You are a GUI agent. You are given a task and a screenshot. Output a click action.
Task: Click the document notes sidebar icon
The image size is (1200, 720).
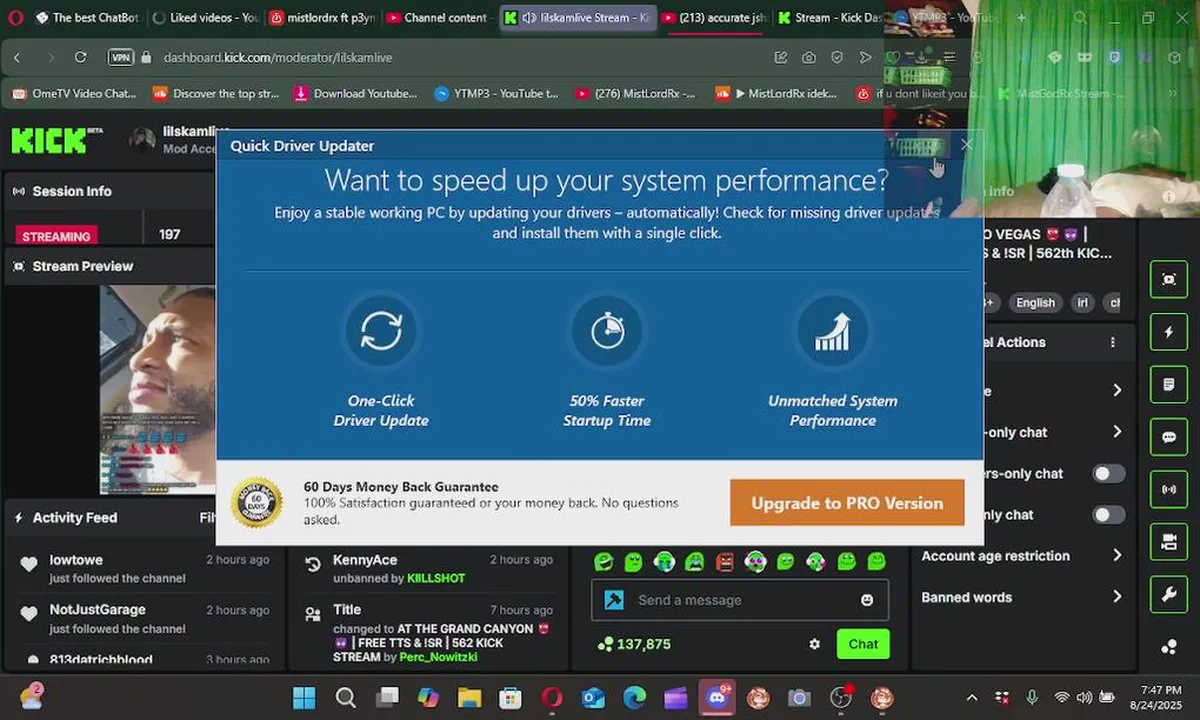click(x=1169, y=385)
